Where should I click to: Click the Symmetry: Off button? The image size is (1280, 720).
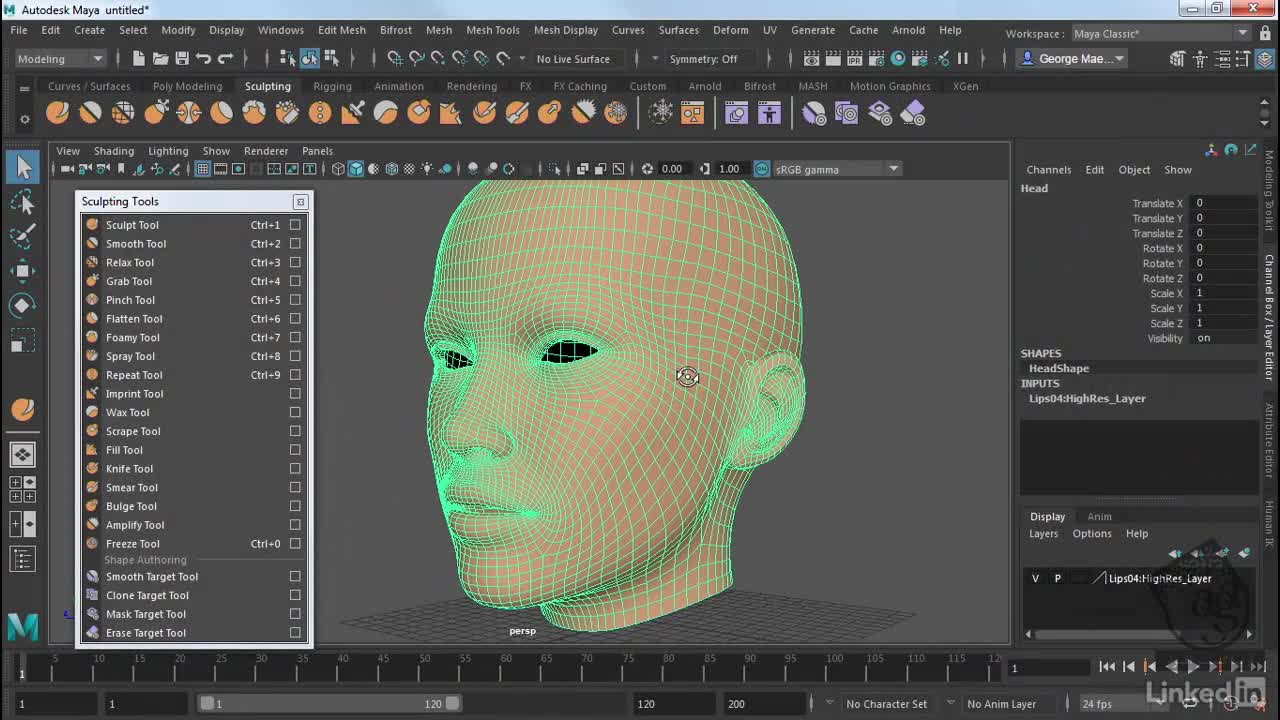point(703,59)
